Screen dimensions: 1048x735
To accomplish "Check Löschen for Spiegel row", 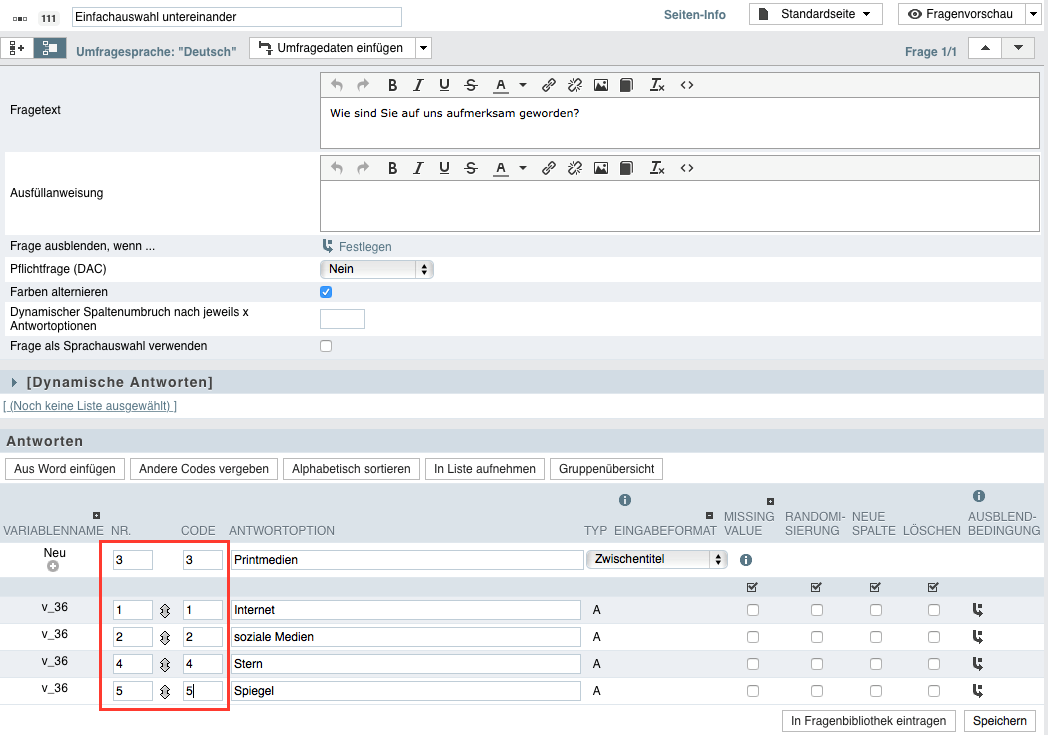I will pyautogui.click(x=934, y=691).
